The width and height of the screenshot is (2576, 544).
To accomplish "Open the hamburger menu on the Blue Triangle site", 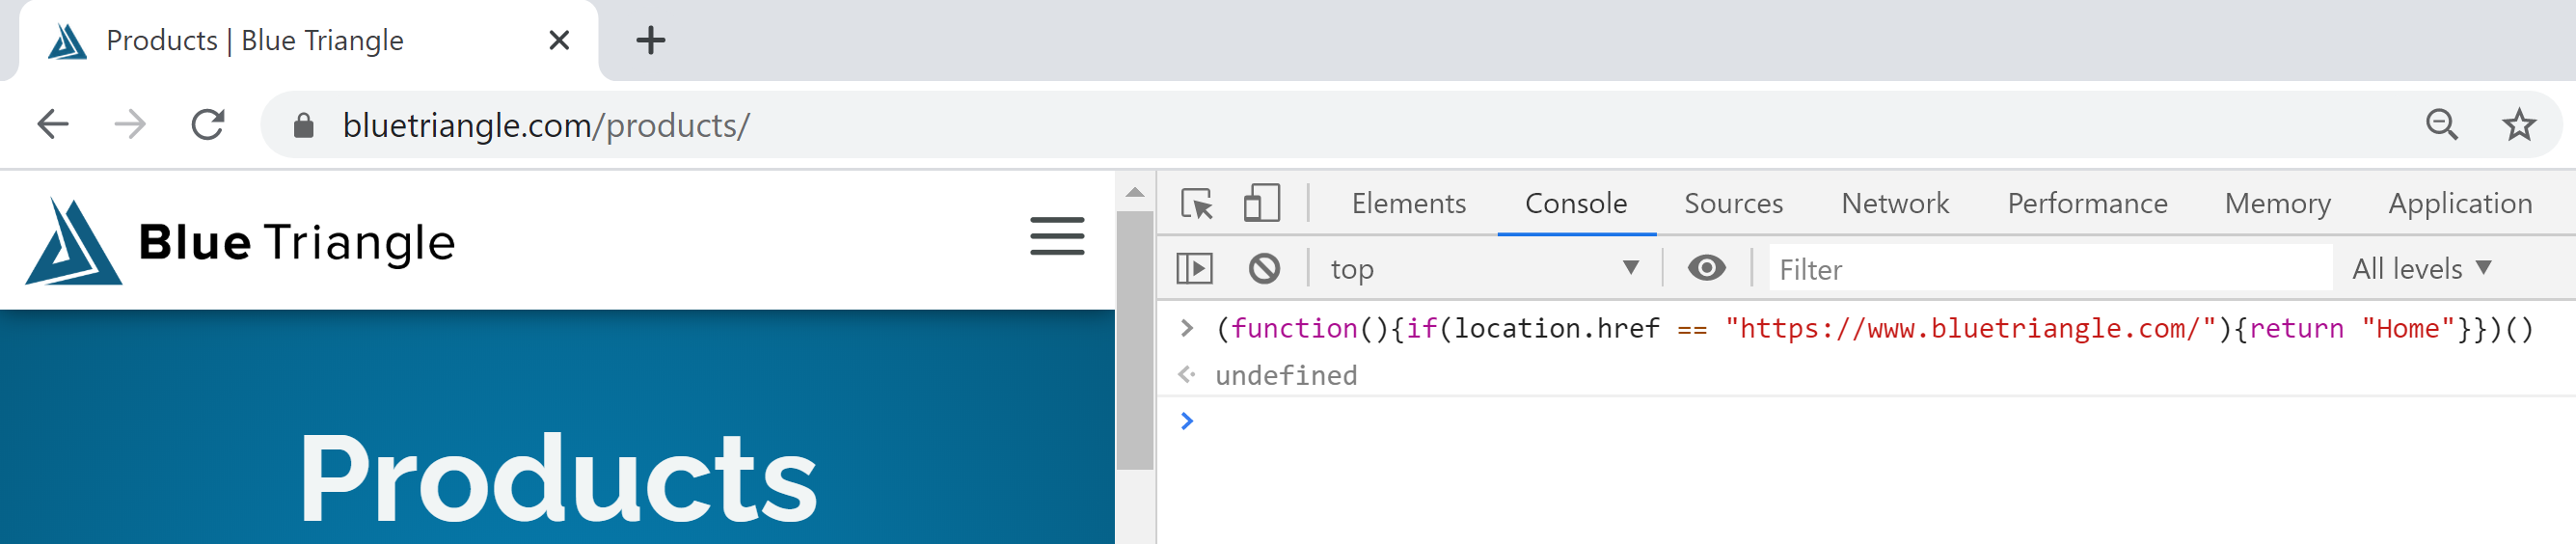I will (x=1057, y=236).
